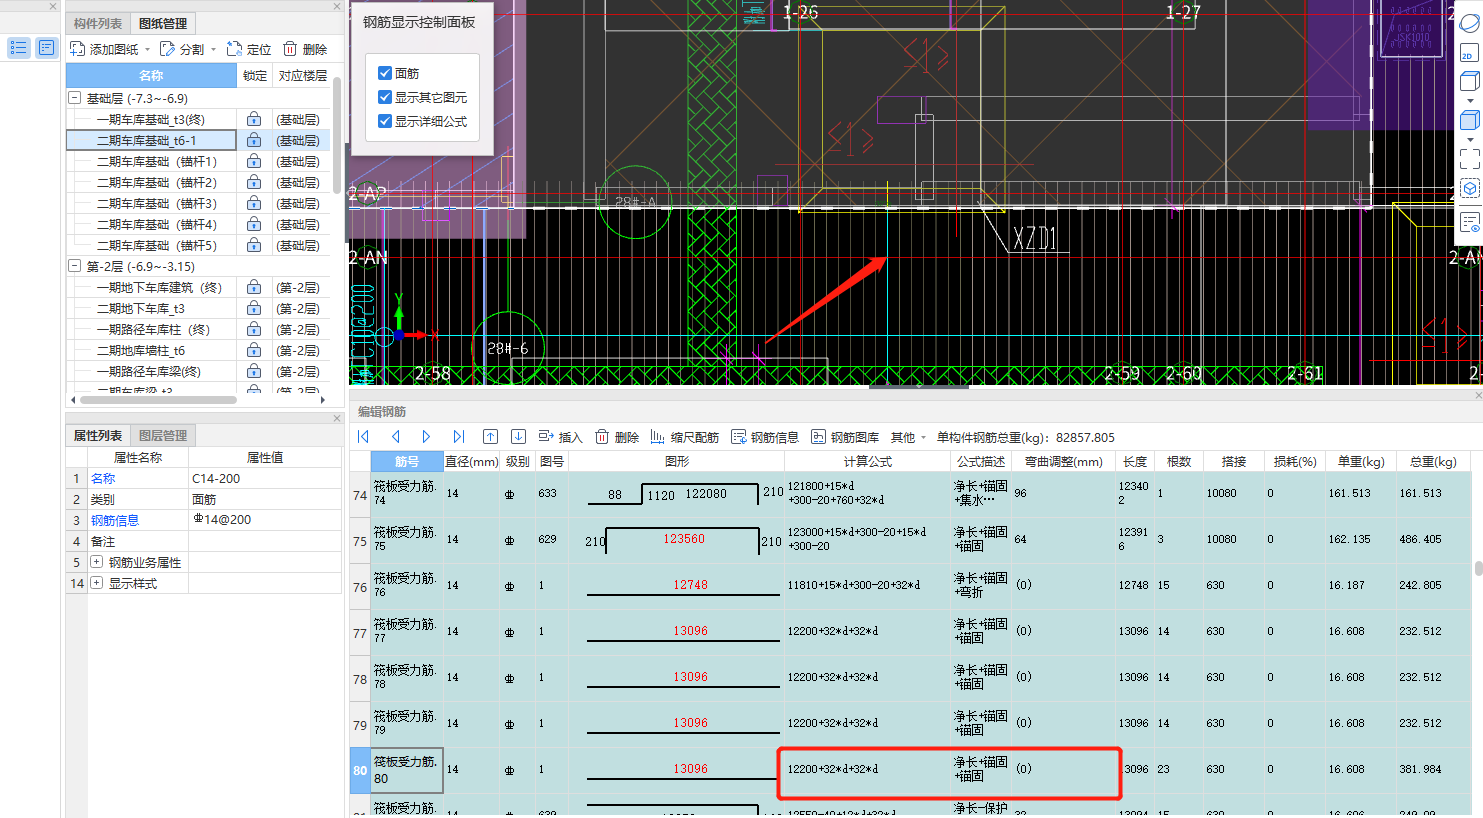Click drawing list horizontal scrollbar
The width and height of the screenshot is (1483, 818).
(x=158, y=400)
